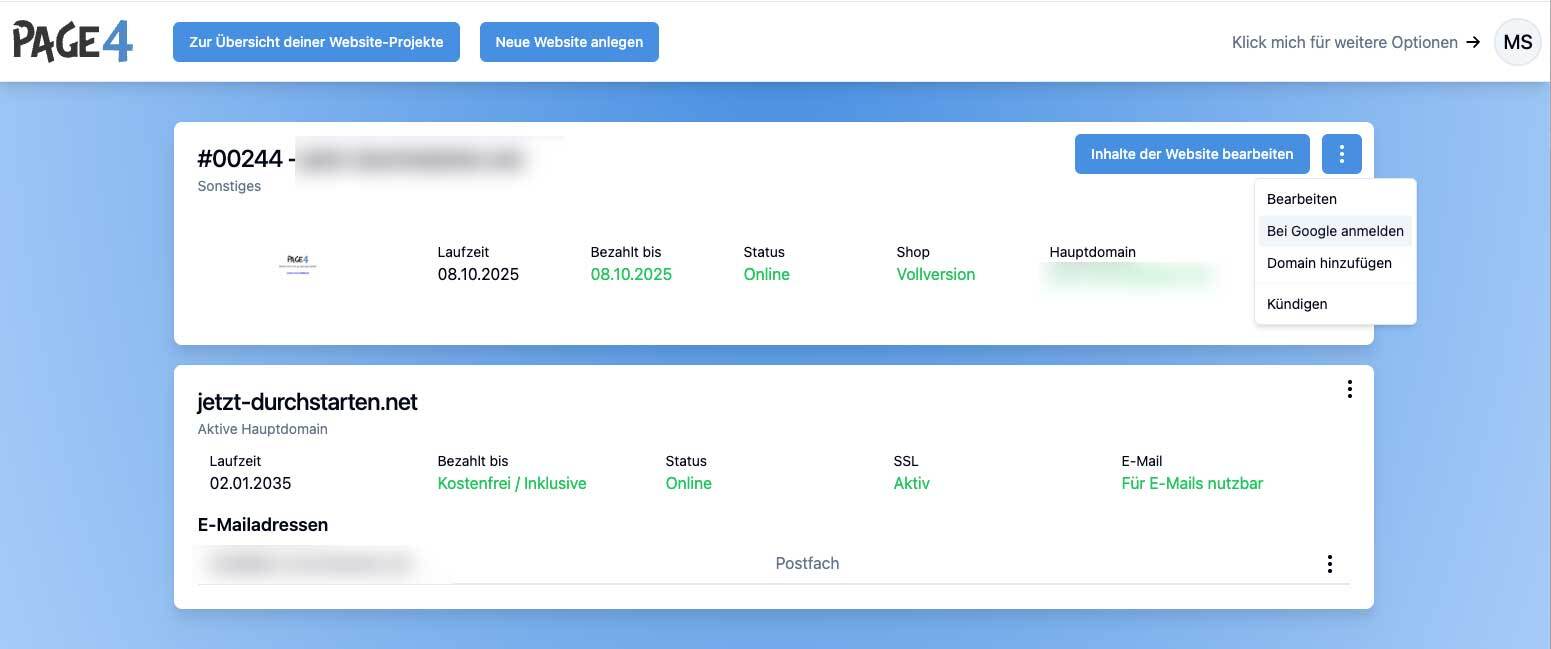Image resolution: width=1551 pixels, height=649 pixels.
Task: Click 'Für E-Mails nutzbar' status text
Action: [x=1192, y=484]
